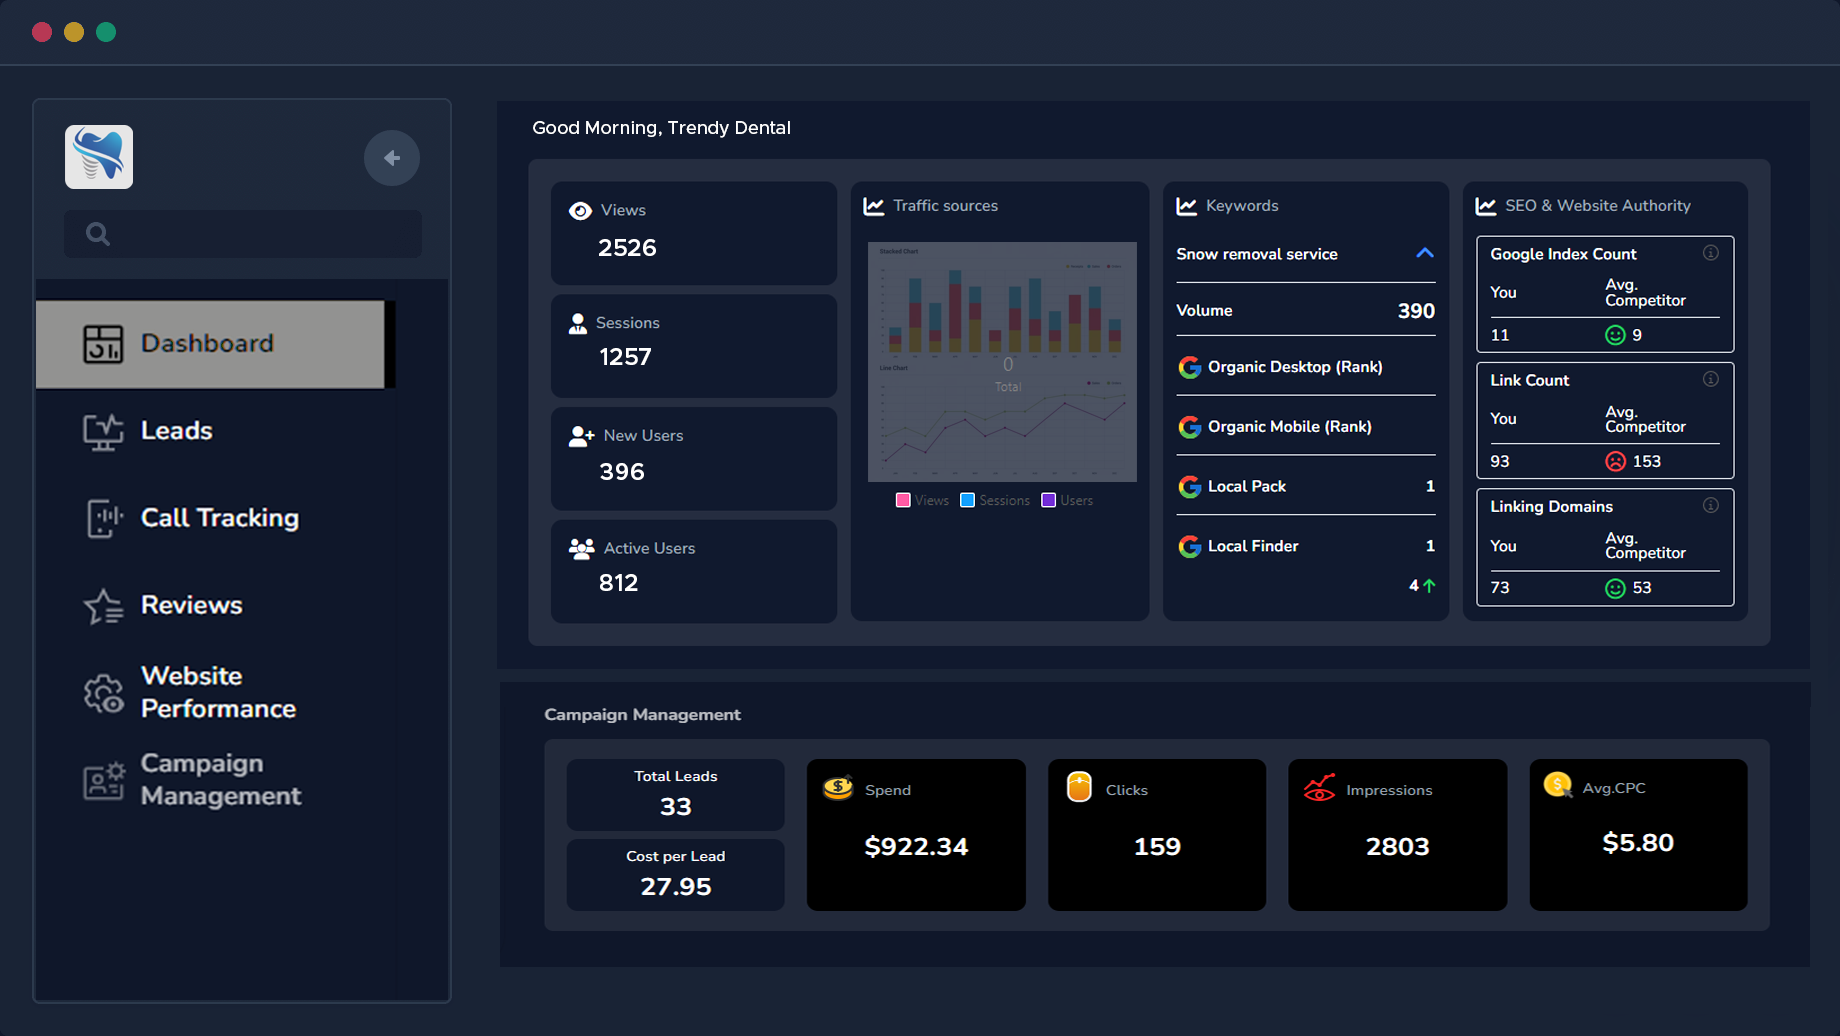Open Link Count info icon
The width and height of the screenshot is (1840, 1036).
(1711, 379)
